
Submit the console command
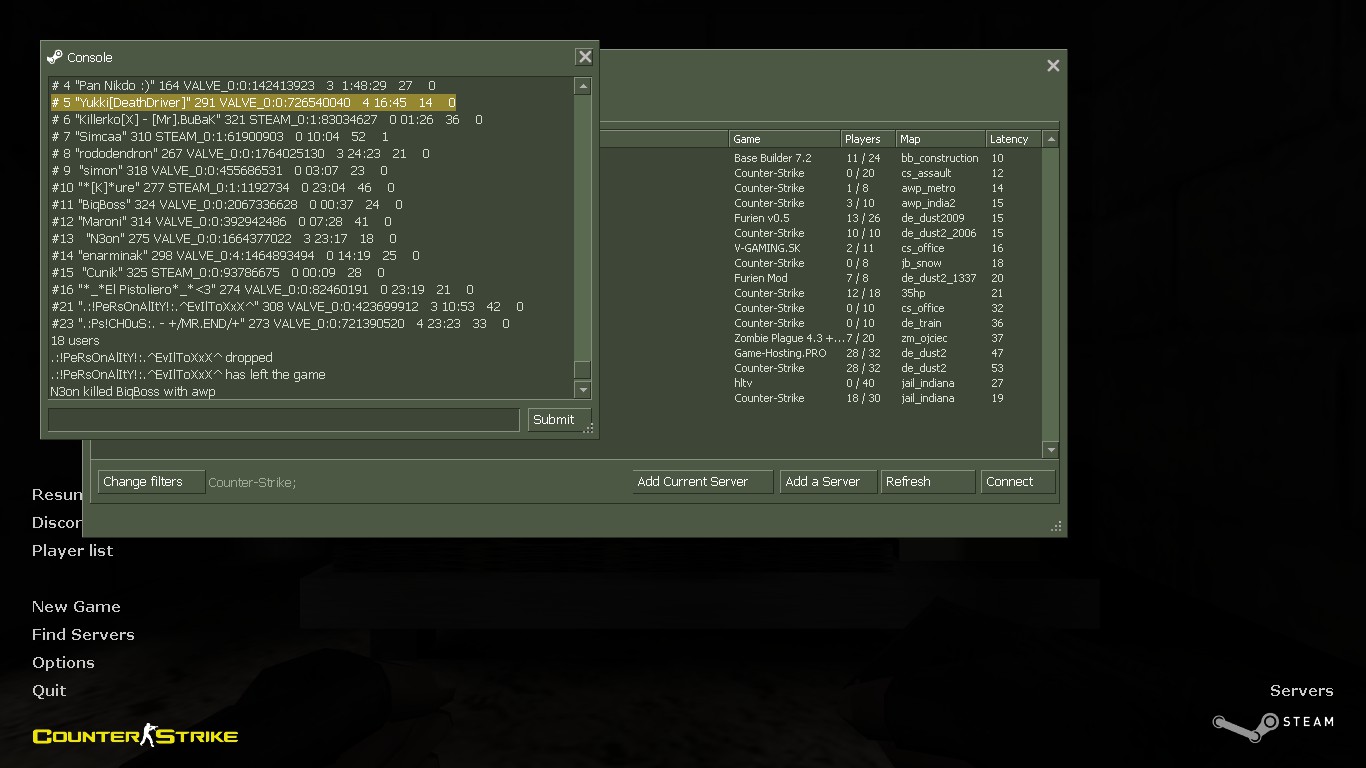tap(559, 420)
